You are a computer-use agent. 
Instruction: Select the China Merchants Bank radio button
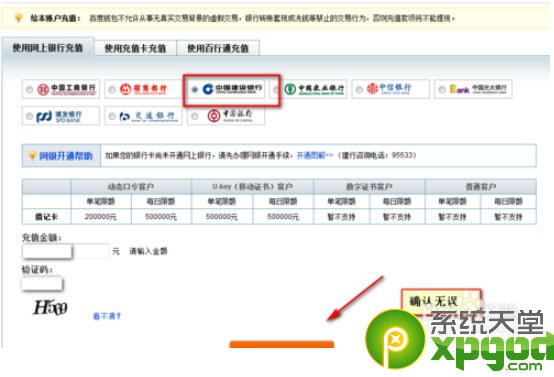click(x=112, y=90)
